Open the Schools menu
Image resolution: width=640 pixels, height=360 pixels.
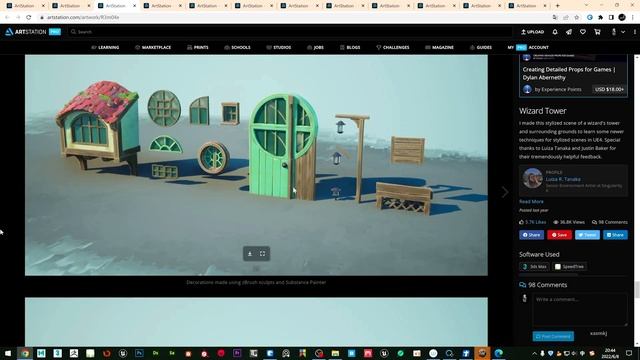point(237,47)
